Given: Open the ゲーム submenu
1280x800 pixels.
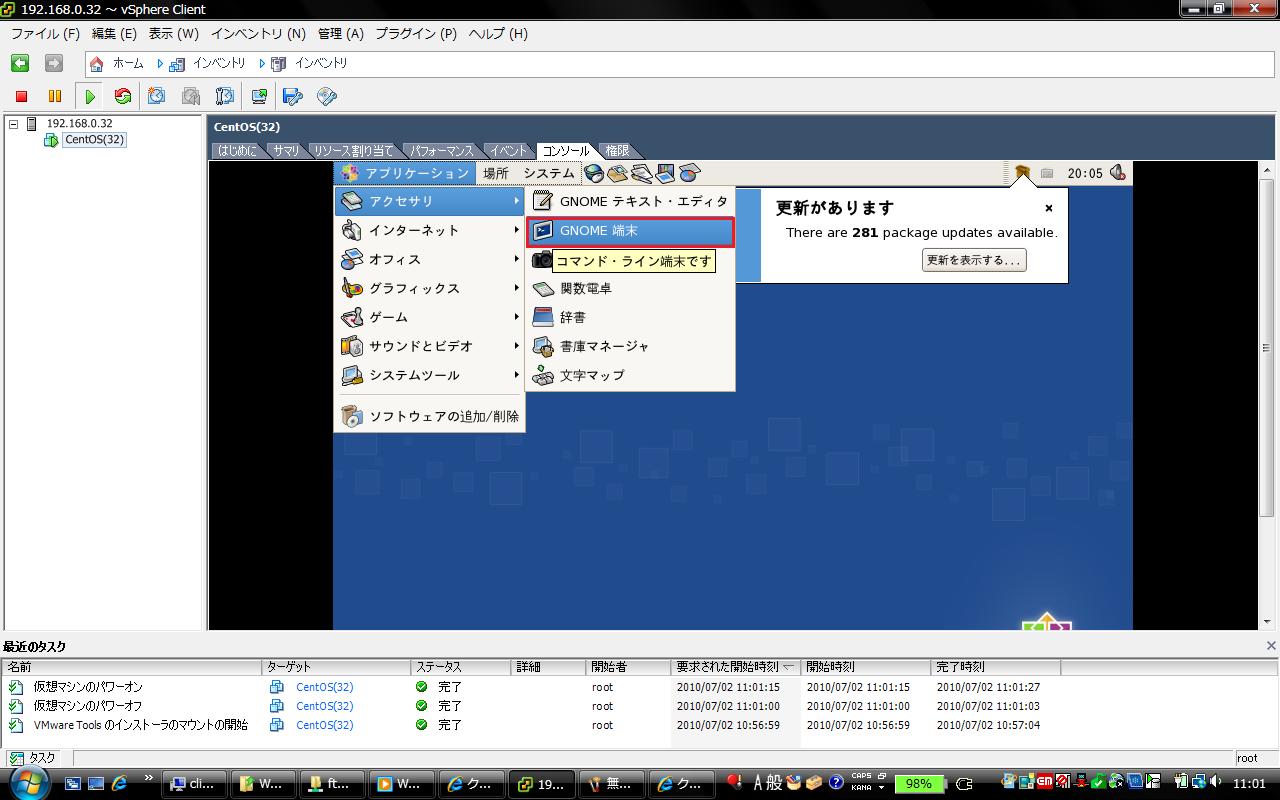Looking at the screenshot, I should pyautogui.click(x=429, y=317).
